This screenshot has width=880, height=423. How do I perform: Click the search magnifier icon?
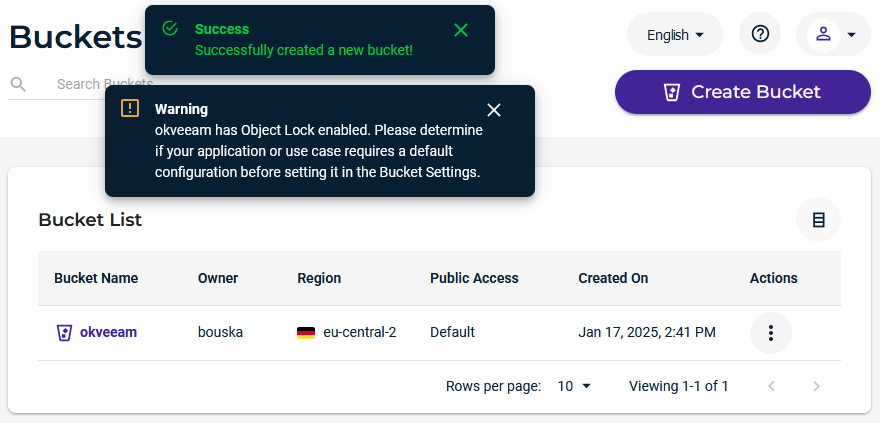[18, 84]
